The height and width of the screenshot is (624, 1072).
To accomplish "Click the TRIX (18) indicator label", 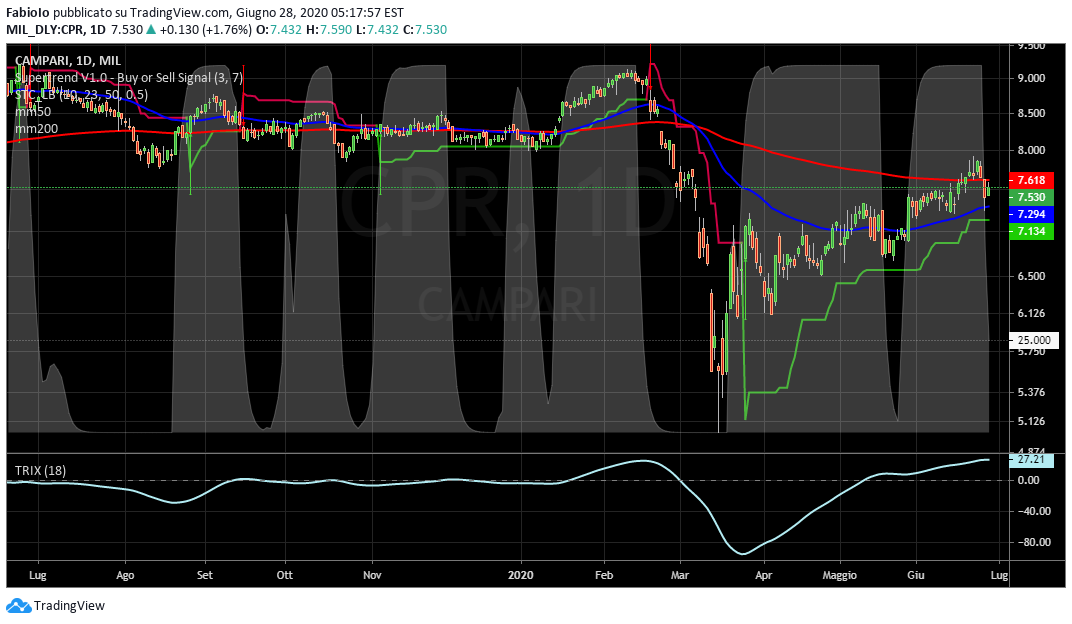I will [x=40, y=470].
